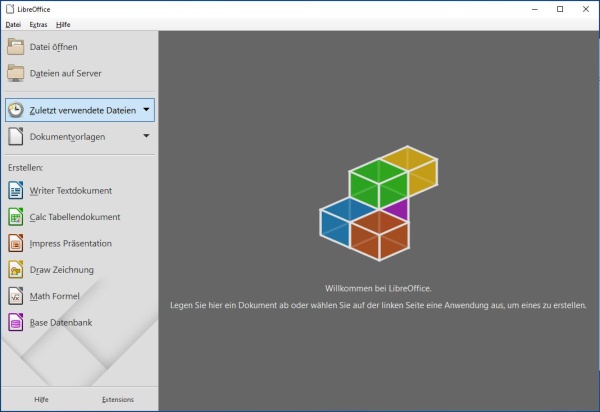The image size is (600, 412).
Task: Create a new Impress Präsentation
Action: pyautogui.click(x=71, y=244)
